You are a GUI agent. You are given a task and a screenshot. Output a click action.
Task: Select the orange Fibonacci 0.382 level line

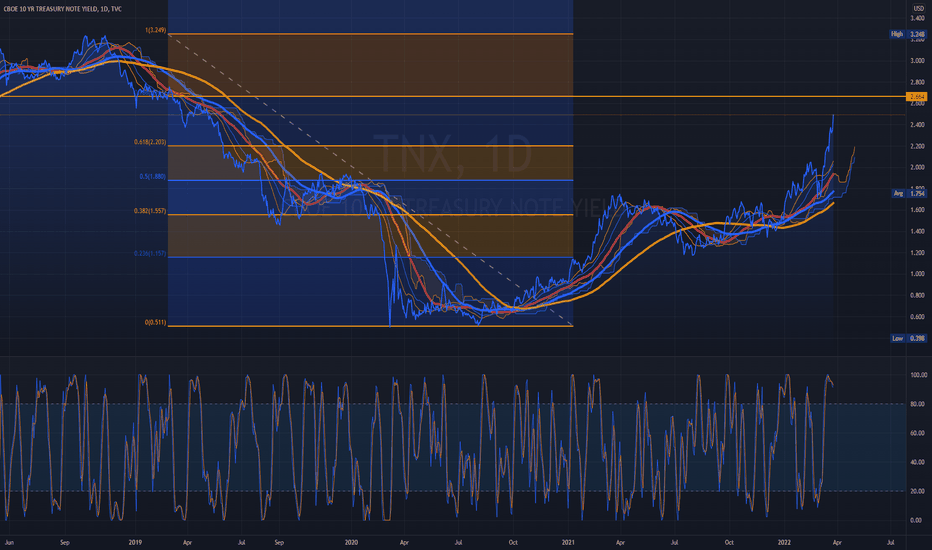click(x=370, y=215)
